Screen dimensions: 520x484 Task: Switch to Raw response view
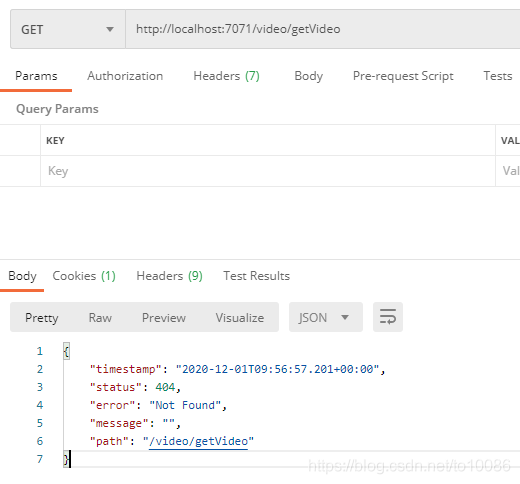[100, 317]
